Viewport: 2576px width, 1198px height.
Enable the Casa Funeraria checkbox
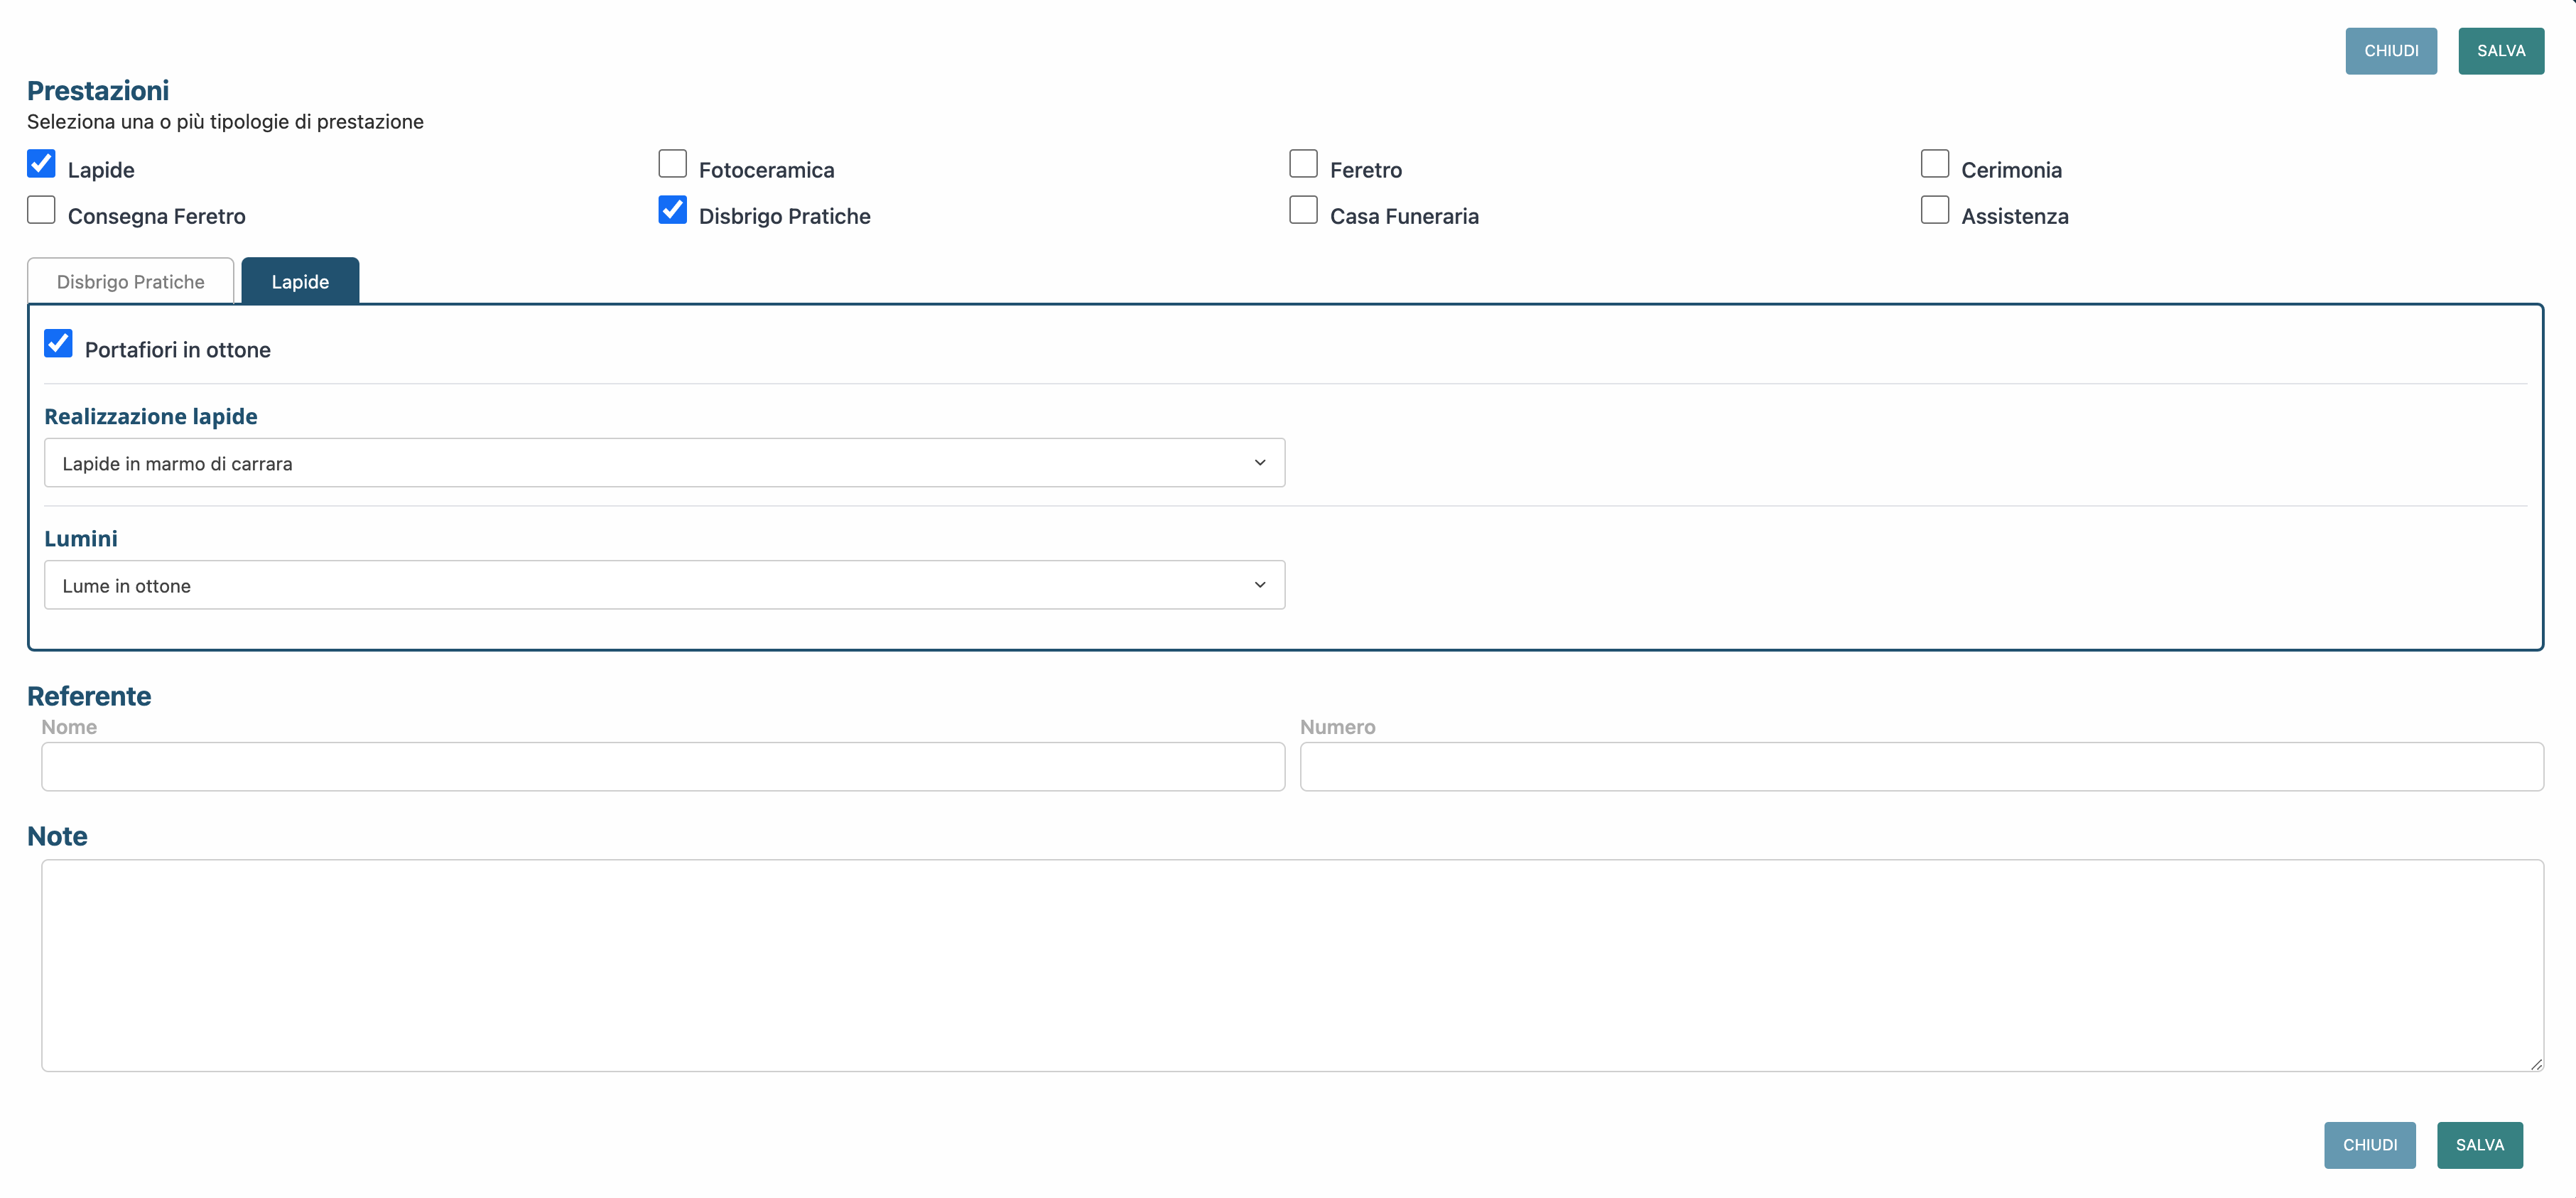1303,210
